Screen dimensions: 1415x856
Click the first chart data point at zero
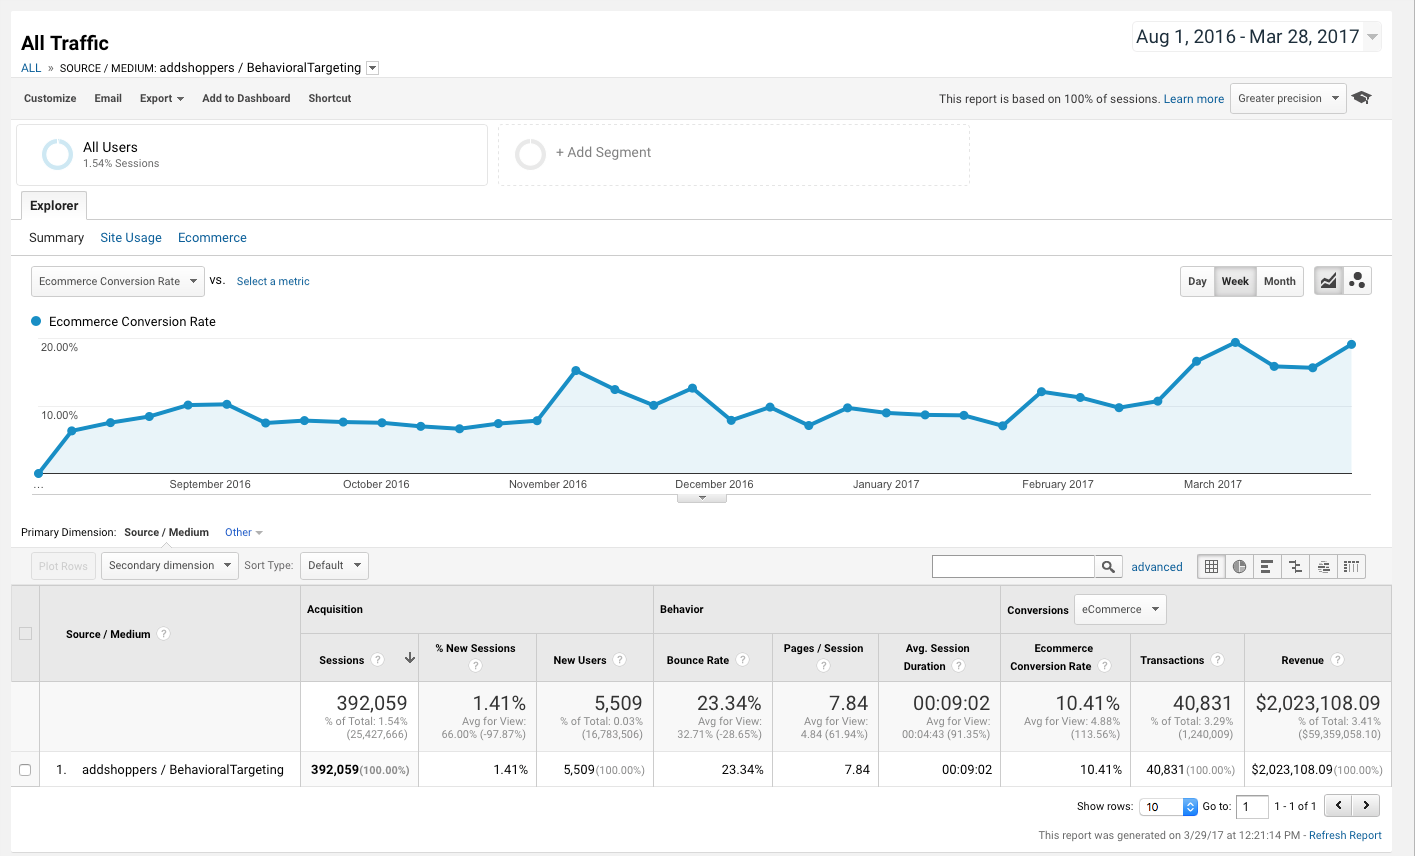[x=38, y=473]
